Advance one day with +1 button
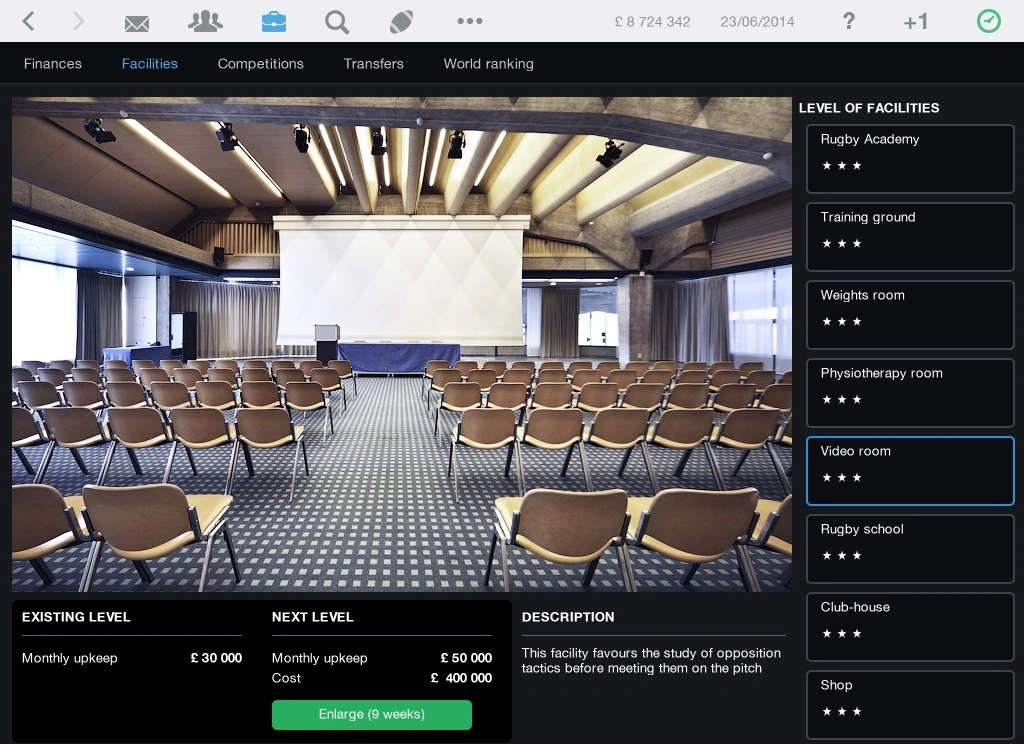Screen dimensions: 1024x744 tap(915, 21)
